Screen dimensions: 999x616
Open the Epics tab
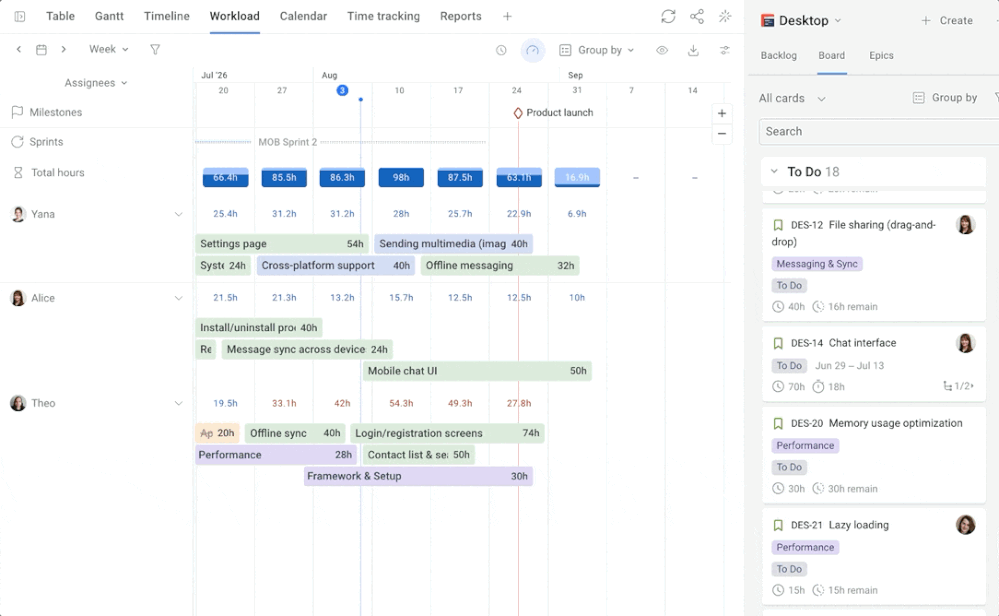click(x=881, y=55)
